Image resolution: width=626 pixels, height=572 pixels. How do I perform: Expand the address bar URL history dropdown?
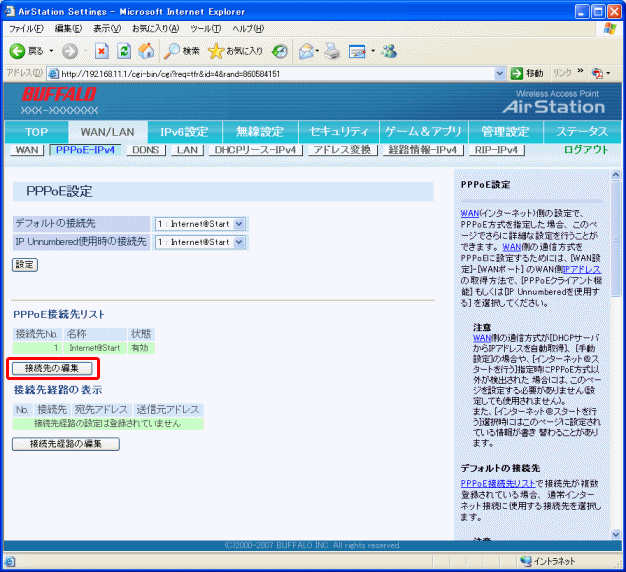click(501, 73)
